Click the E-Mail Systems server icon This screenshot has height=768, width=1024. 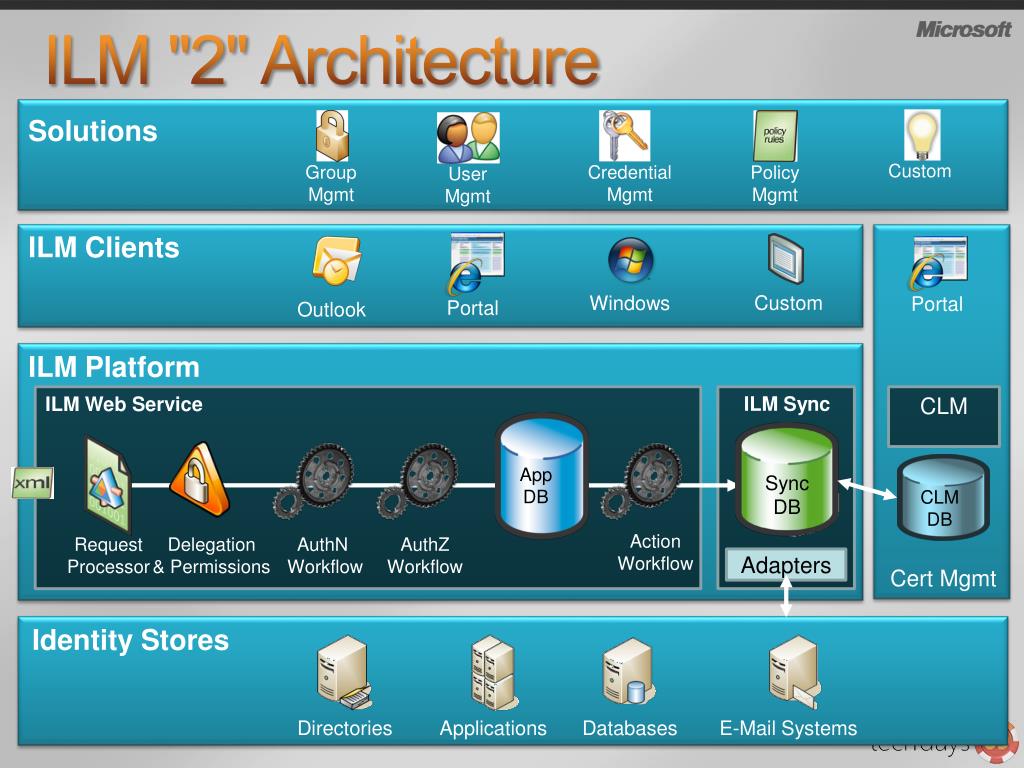pyautogui.click(x=794, y=673)
